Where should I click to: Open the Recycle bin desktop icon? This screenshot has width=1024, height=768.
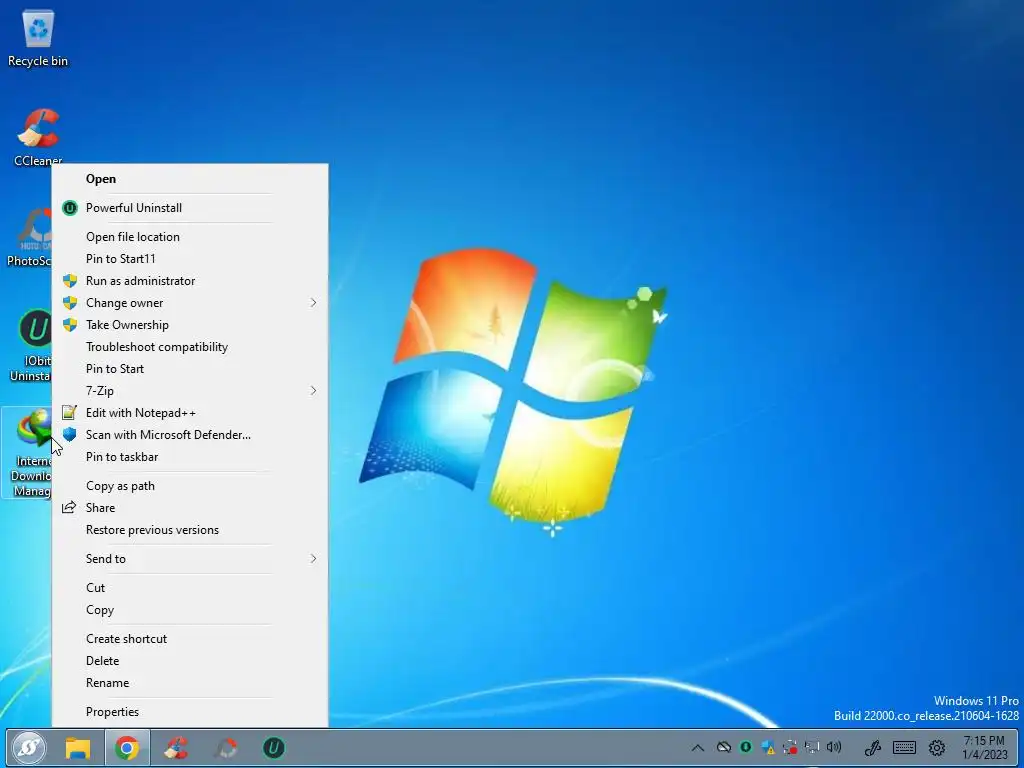38,38
